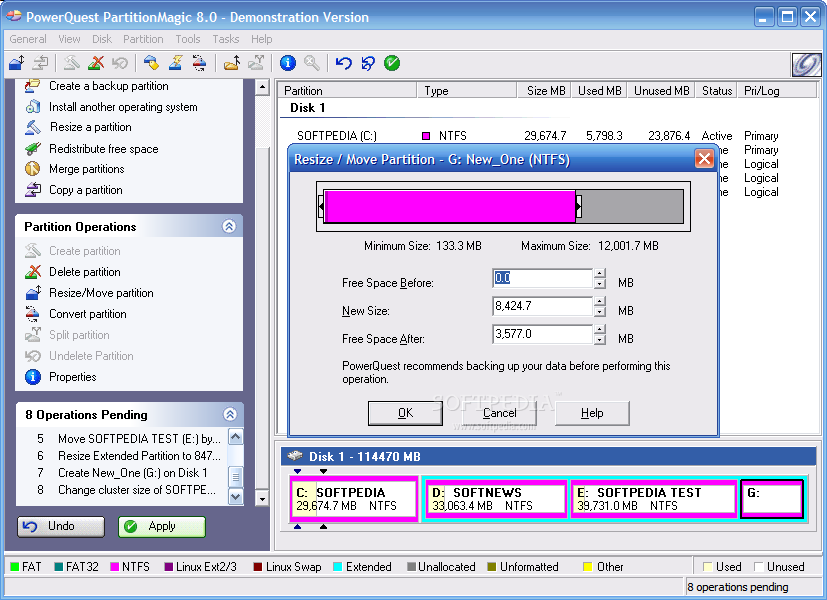
Task: Click the Free Space After input field
Action: (x=542, y=334)
